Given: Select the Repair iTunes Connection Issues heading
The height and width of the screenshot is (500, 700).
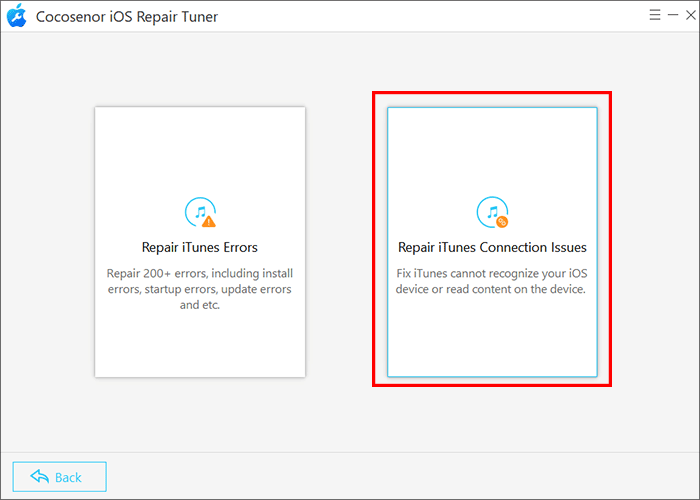Looking at the screenshot, I should [x=492, y=247].
